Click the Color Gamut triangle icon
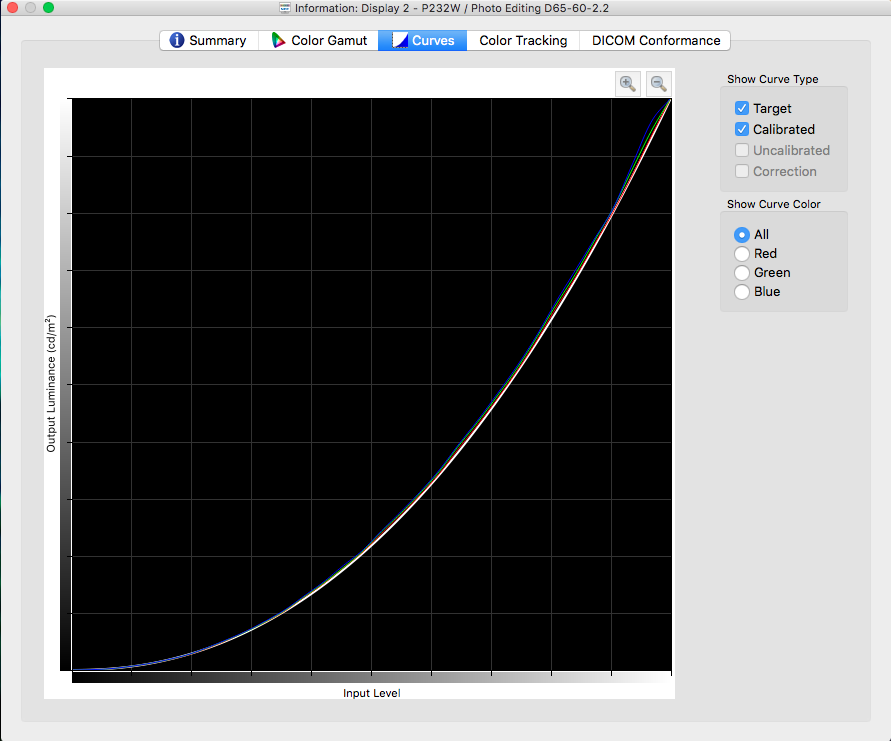 [279, 41]
